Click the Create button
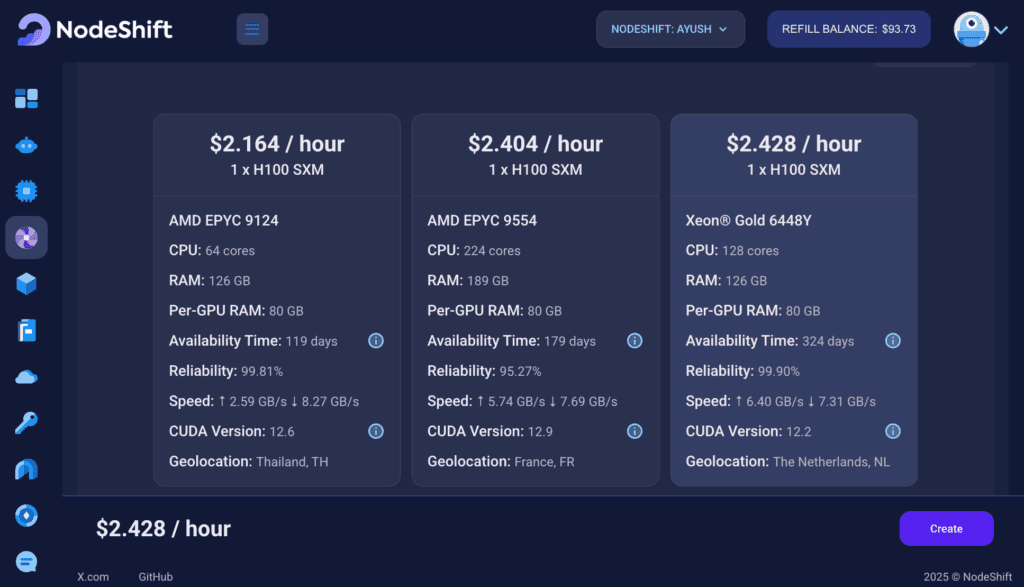Screen dimensions: 1024x587 coord(946,529)
